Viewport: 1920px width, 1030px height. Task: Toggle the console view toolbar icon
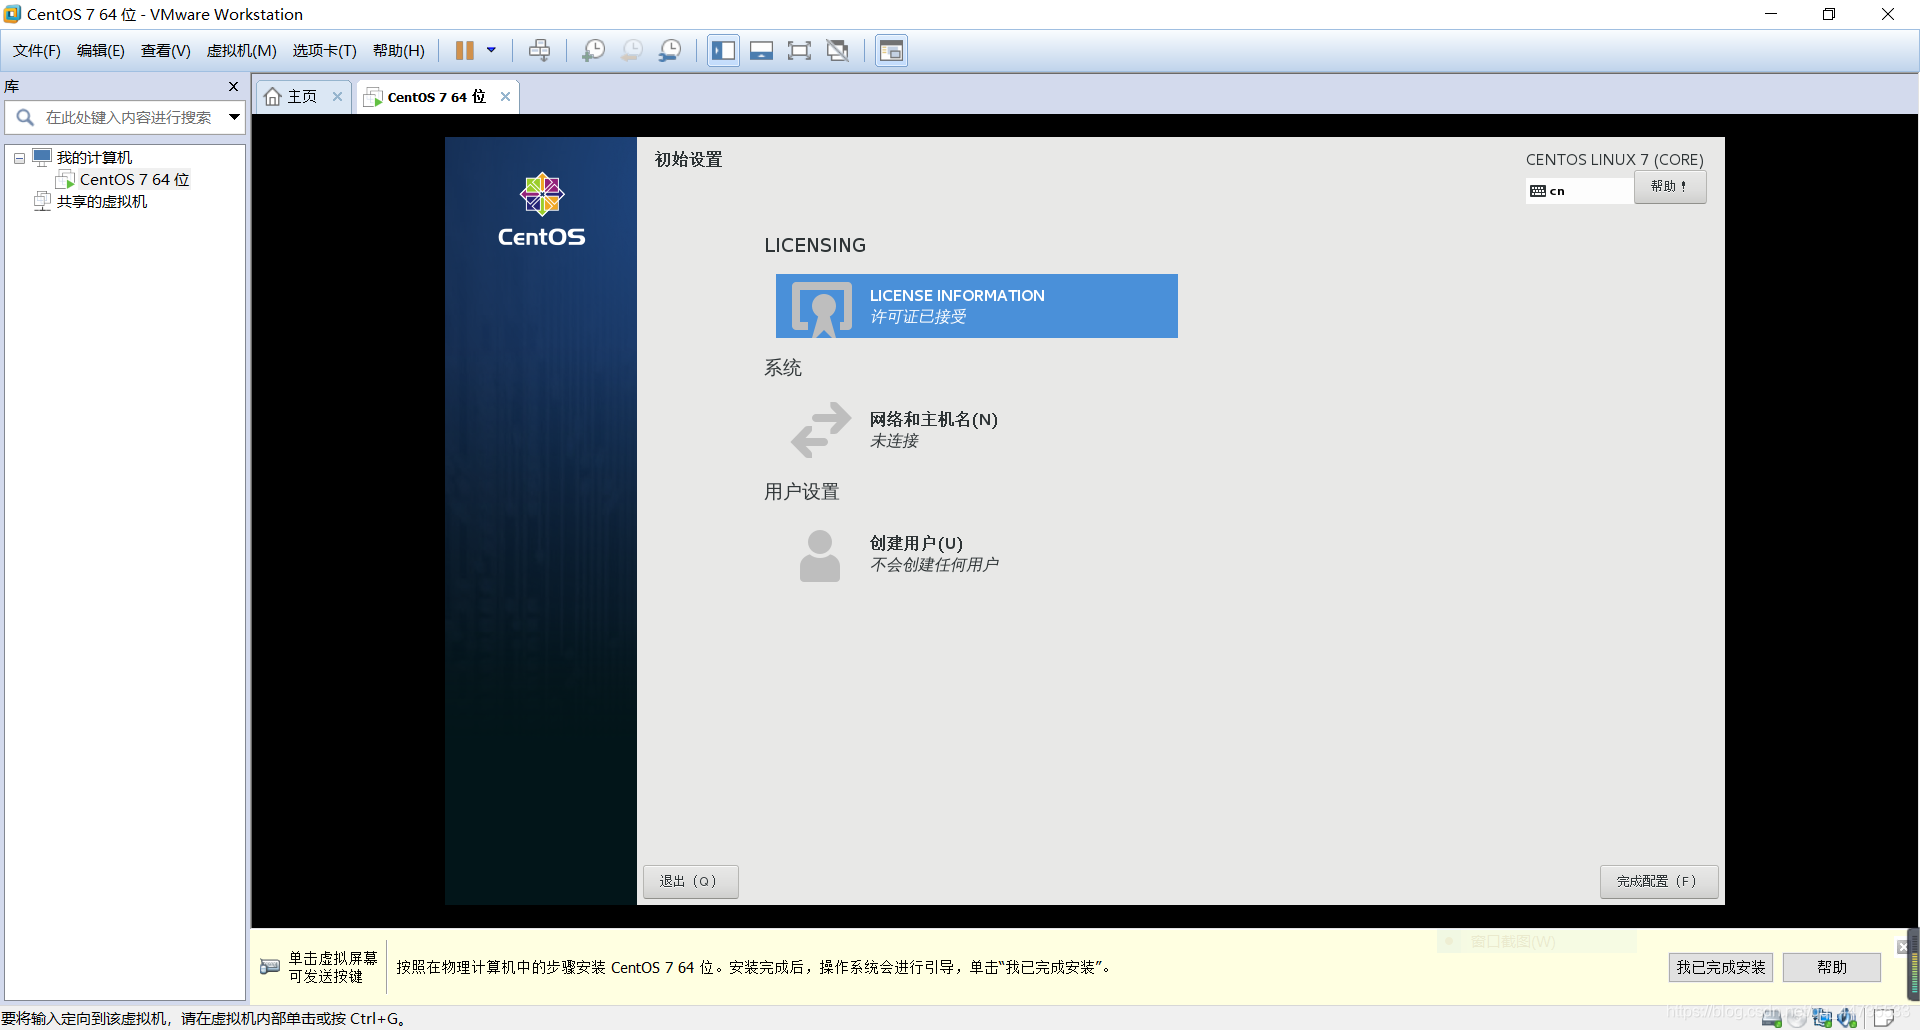coord(891,50)
